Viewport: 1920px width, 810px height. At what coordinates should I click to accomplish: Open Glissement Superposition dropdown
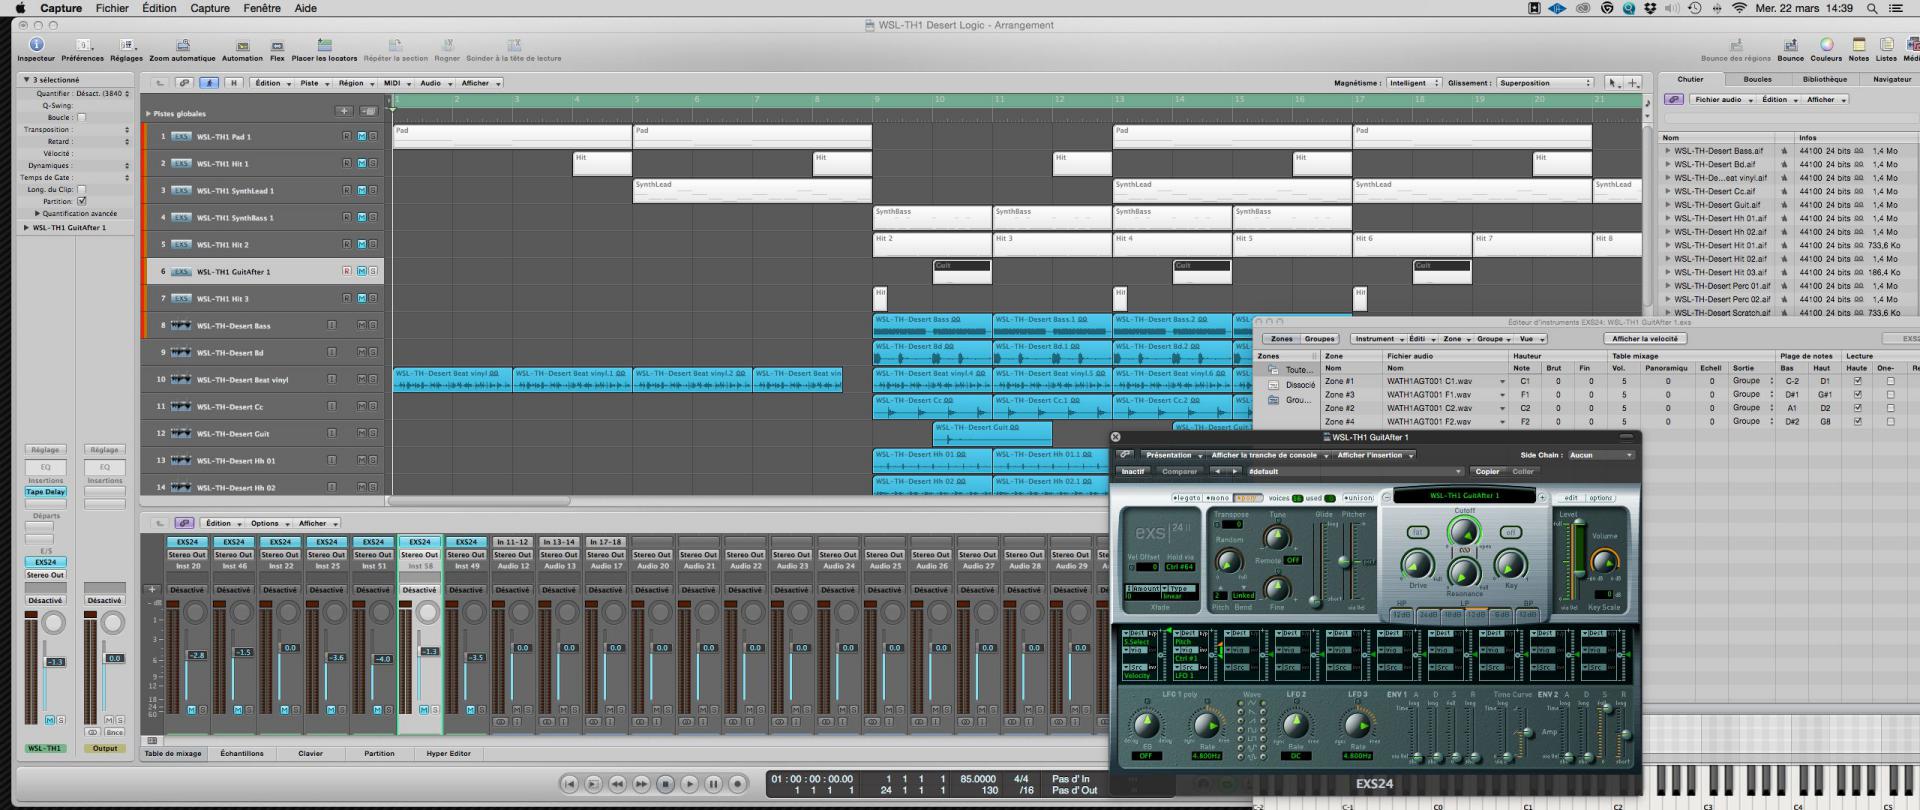[1545, 83]
